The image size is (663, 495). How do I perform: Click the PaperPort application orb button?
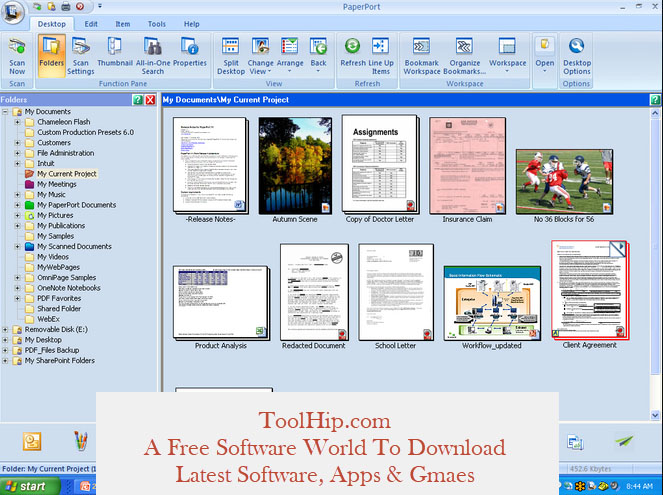(x=13, y=13)
